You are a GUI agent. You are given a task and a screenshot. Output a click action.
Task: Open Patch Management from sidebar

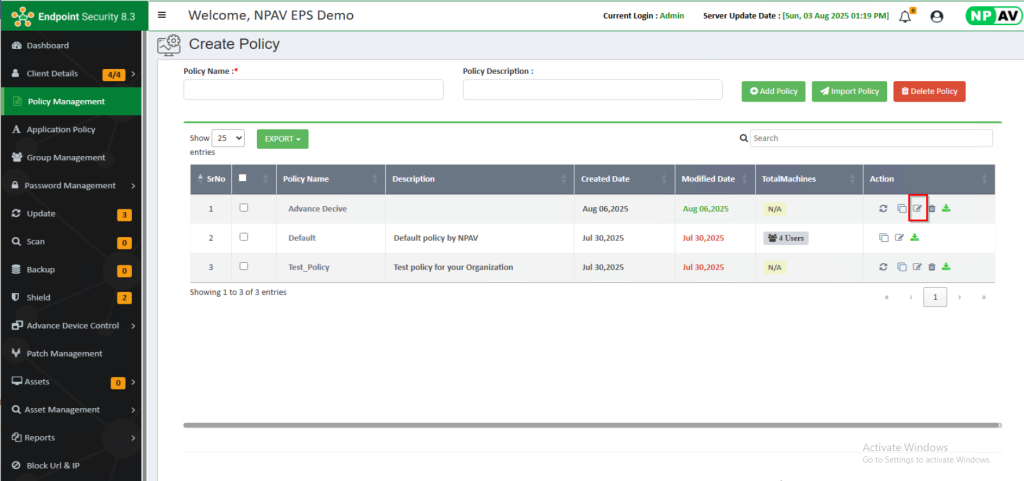[x=64, y=353]
